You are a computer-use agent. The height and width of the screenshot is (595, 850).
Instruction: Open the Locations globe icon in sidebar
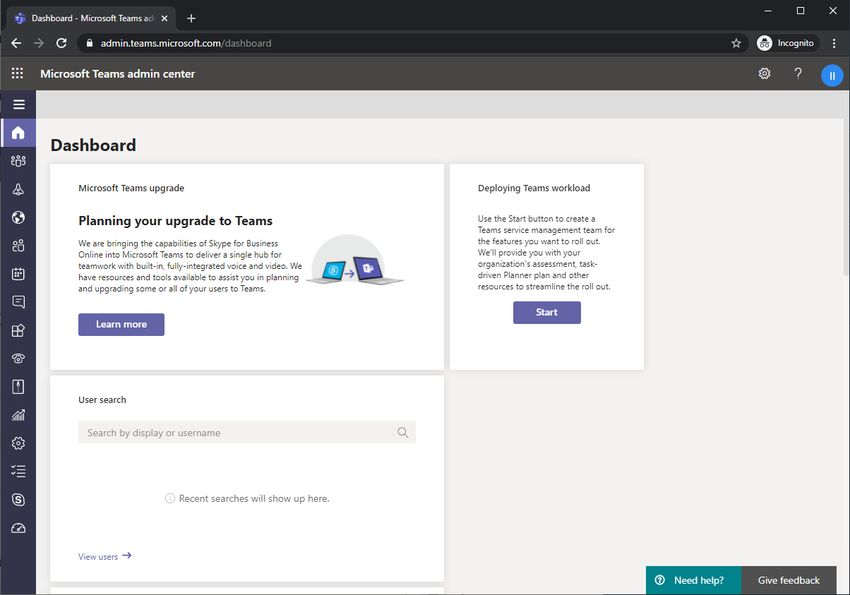pyautogui.click(x=18, y=217)
